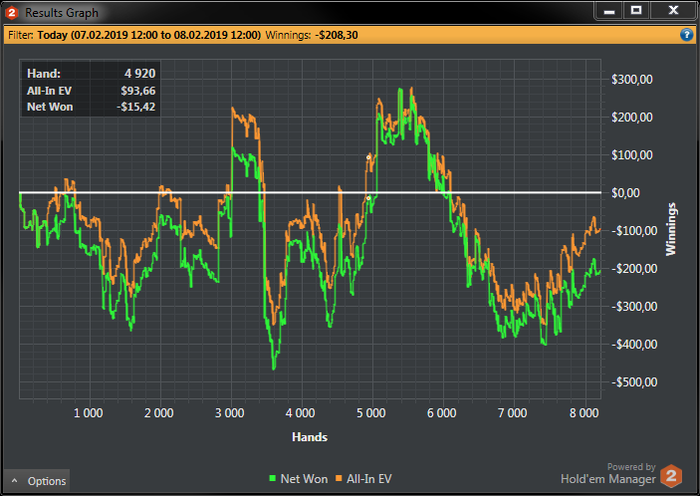The height and width of the screenshot is (496, 700).
Task: Click the app icon in title bar
Action: pos(11,11)
